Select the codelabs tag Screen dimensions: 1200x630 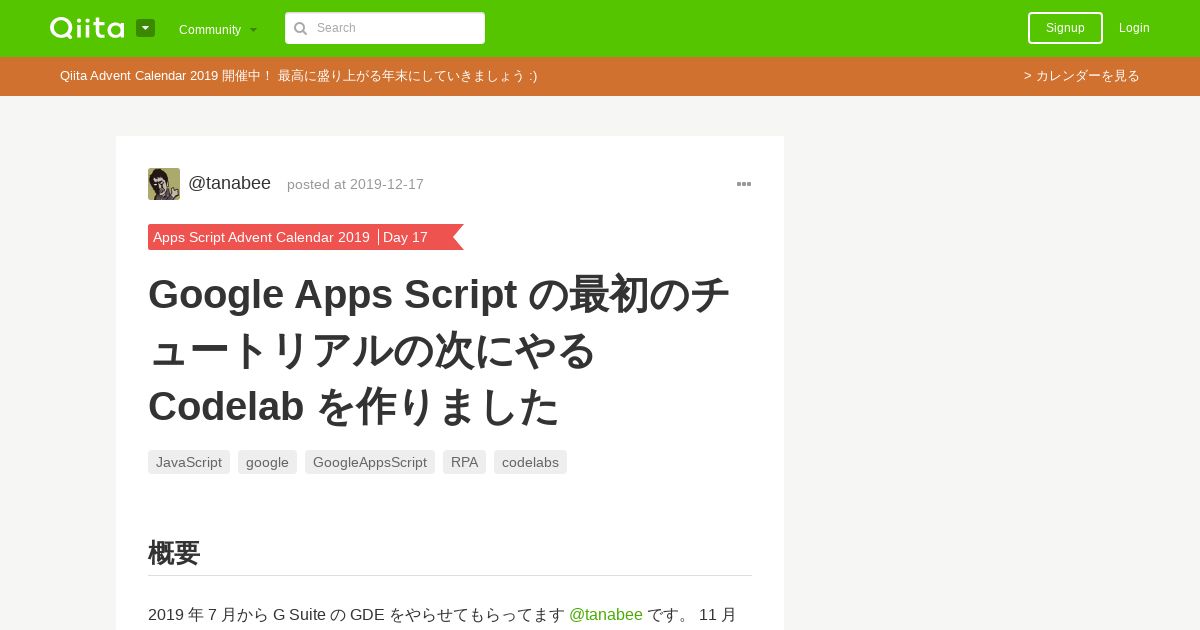coord(530,462)
